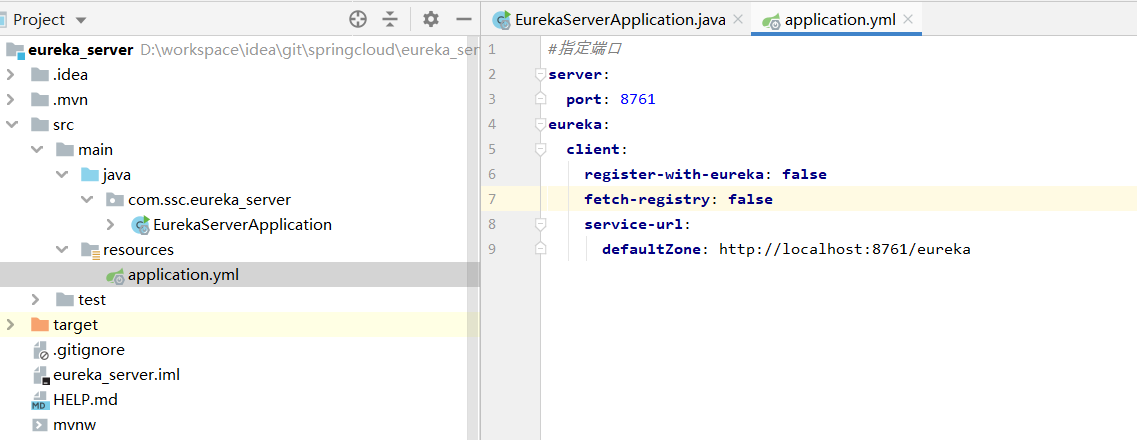Close the application.yml tab

[x=908, y=20]
